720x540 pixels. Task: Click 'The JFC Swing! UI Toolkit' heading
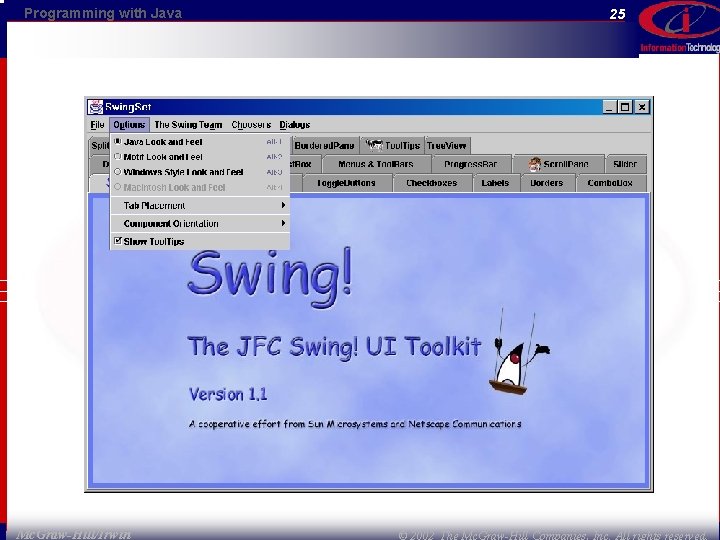pos(335,347)
